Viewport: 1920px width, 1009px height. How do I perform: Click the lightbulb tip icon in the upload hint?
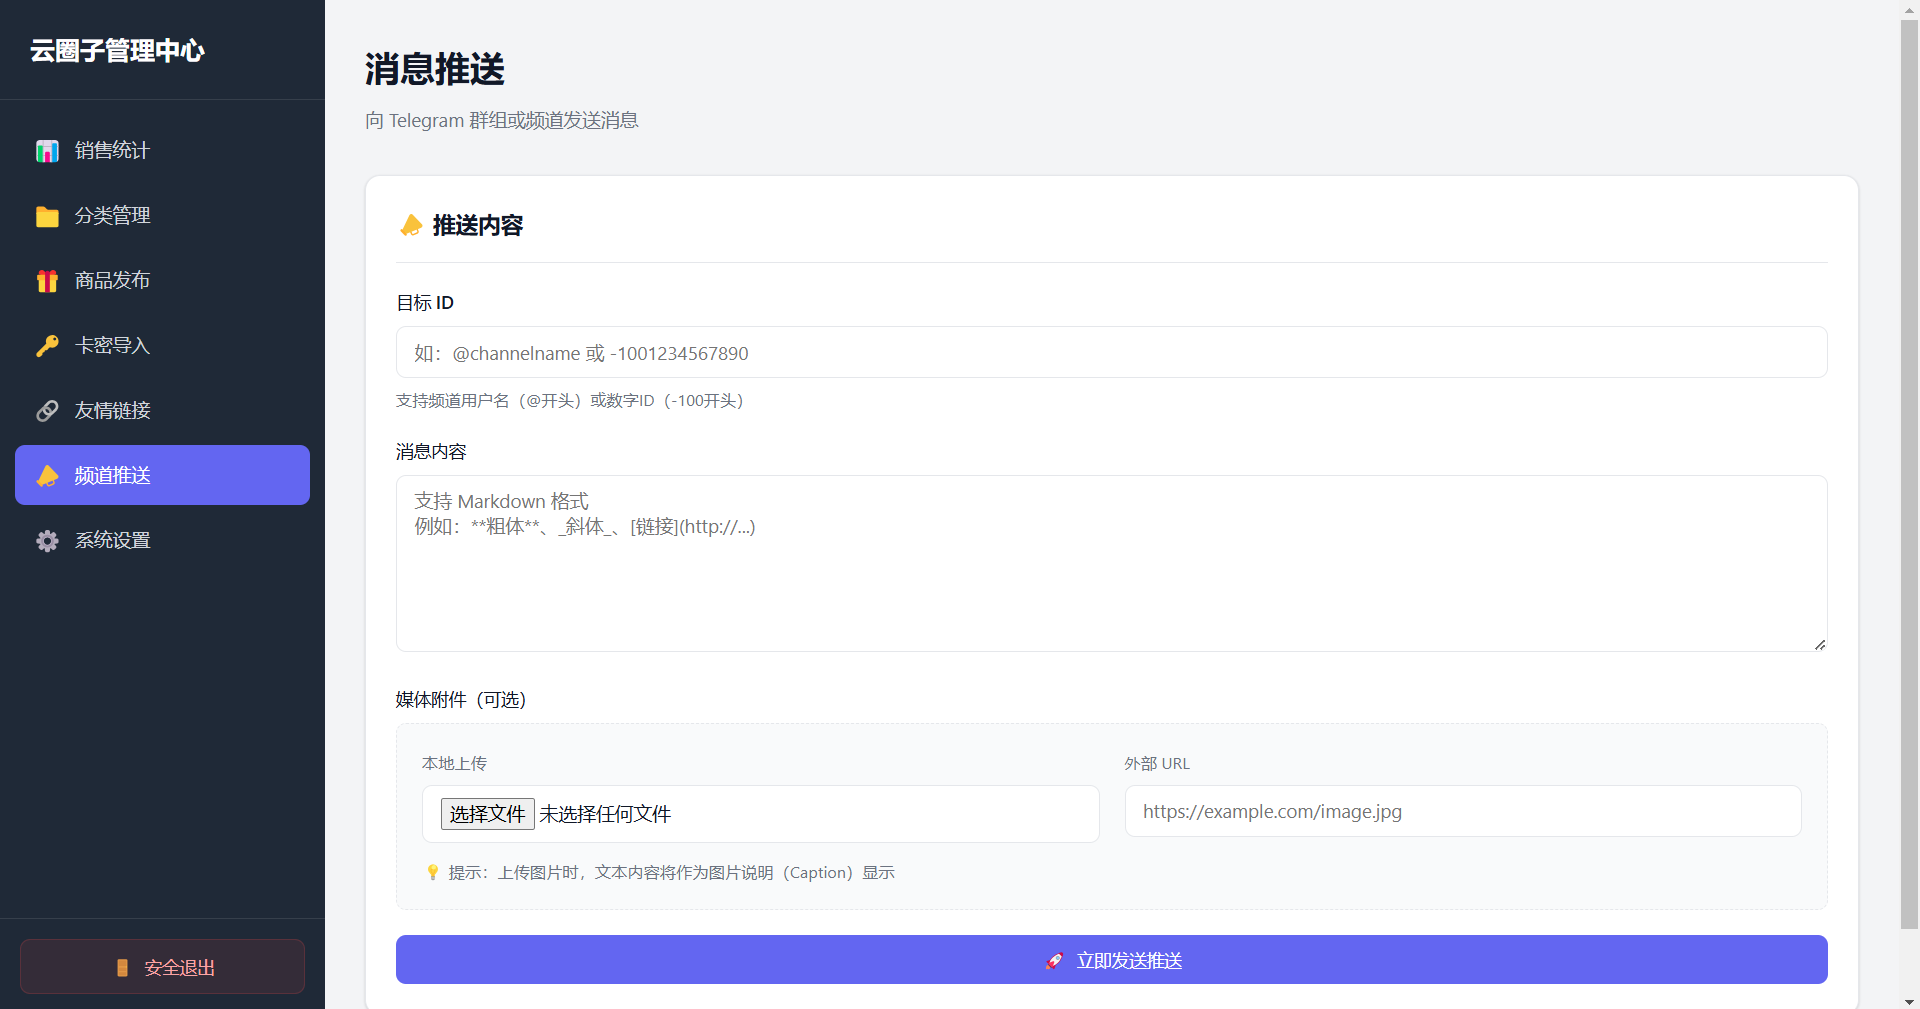pyautogui.click(x=432, y=872)
